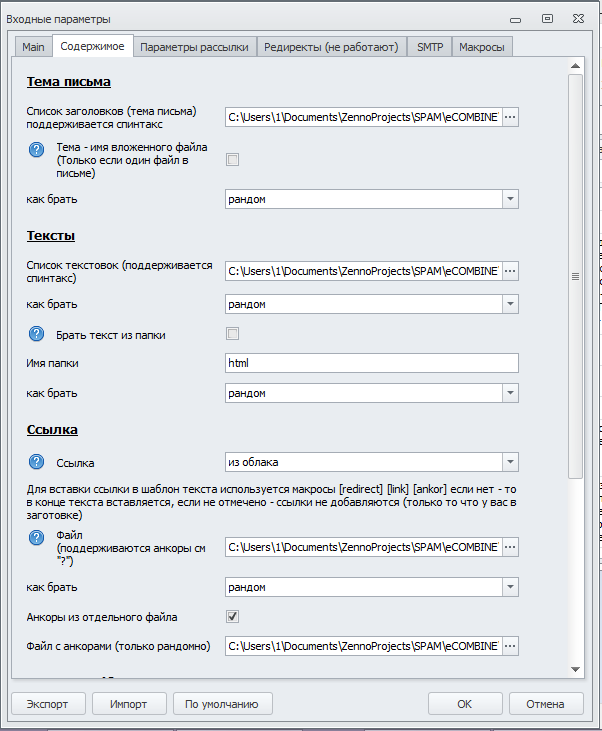This screenshot has height=731, width=602.
Task: Open 'как брать' dropdown under Тема письма
Action: click(x=510, y=199)
